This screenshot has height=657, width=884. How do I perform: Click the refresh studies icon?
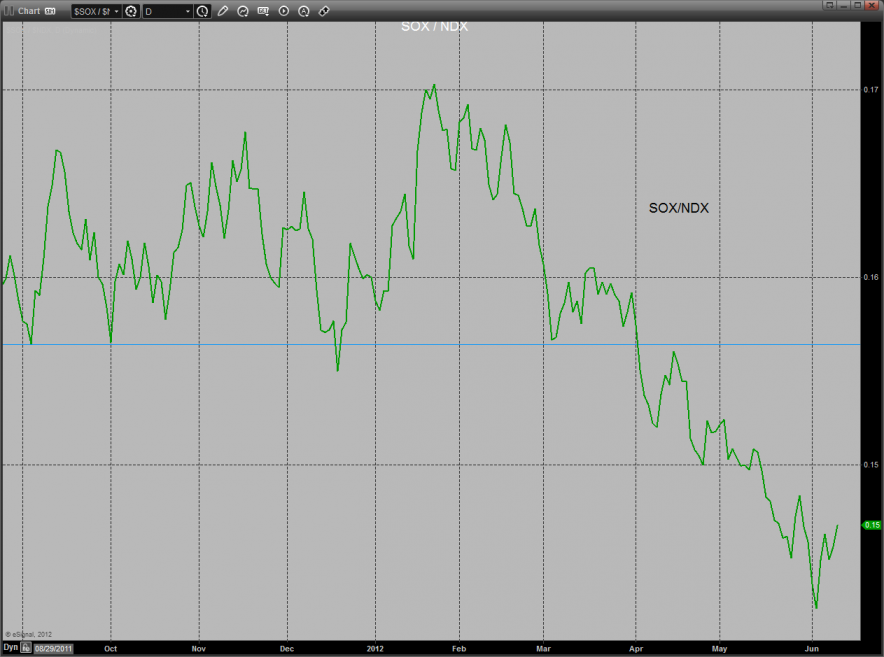243,11
